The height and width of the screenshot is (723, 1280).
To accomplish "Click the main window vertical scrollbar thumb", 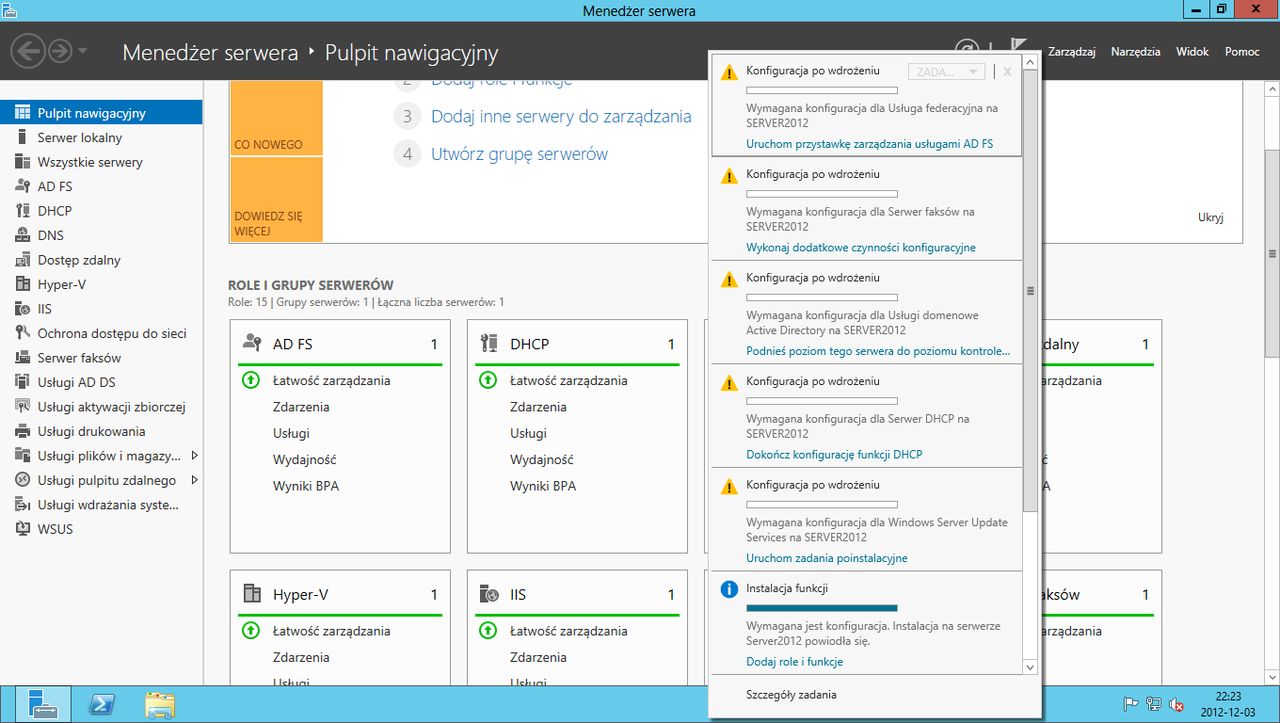I will (x=1272, y=255).
